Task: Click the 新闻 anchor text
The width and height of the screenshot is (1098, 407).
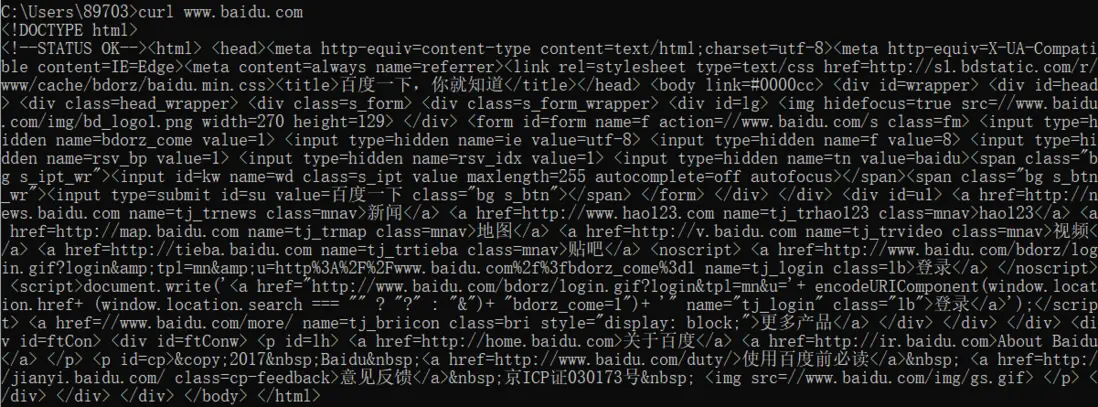Action: click(x=386, y=212)
